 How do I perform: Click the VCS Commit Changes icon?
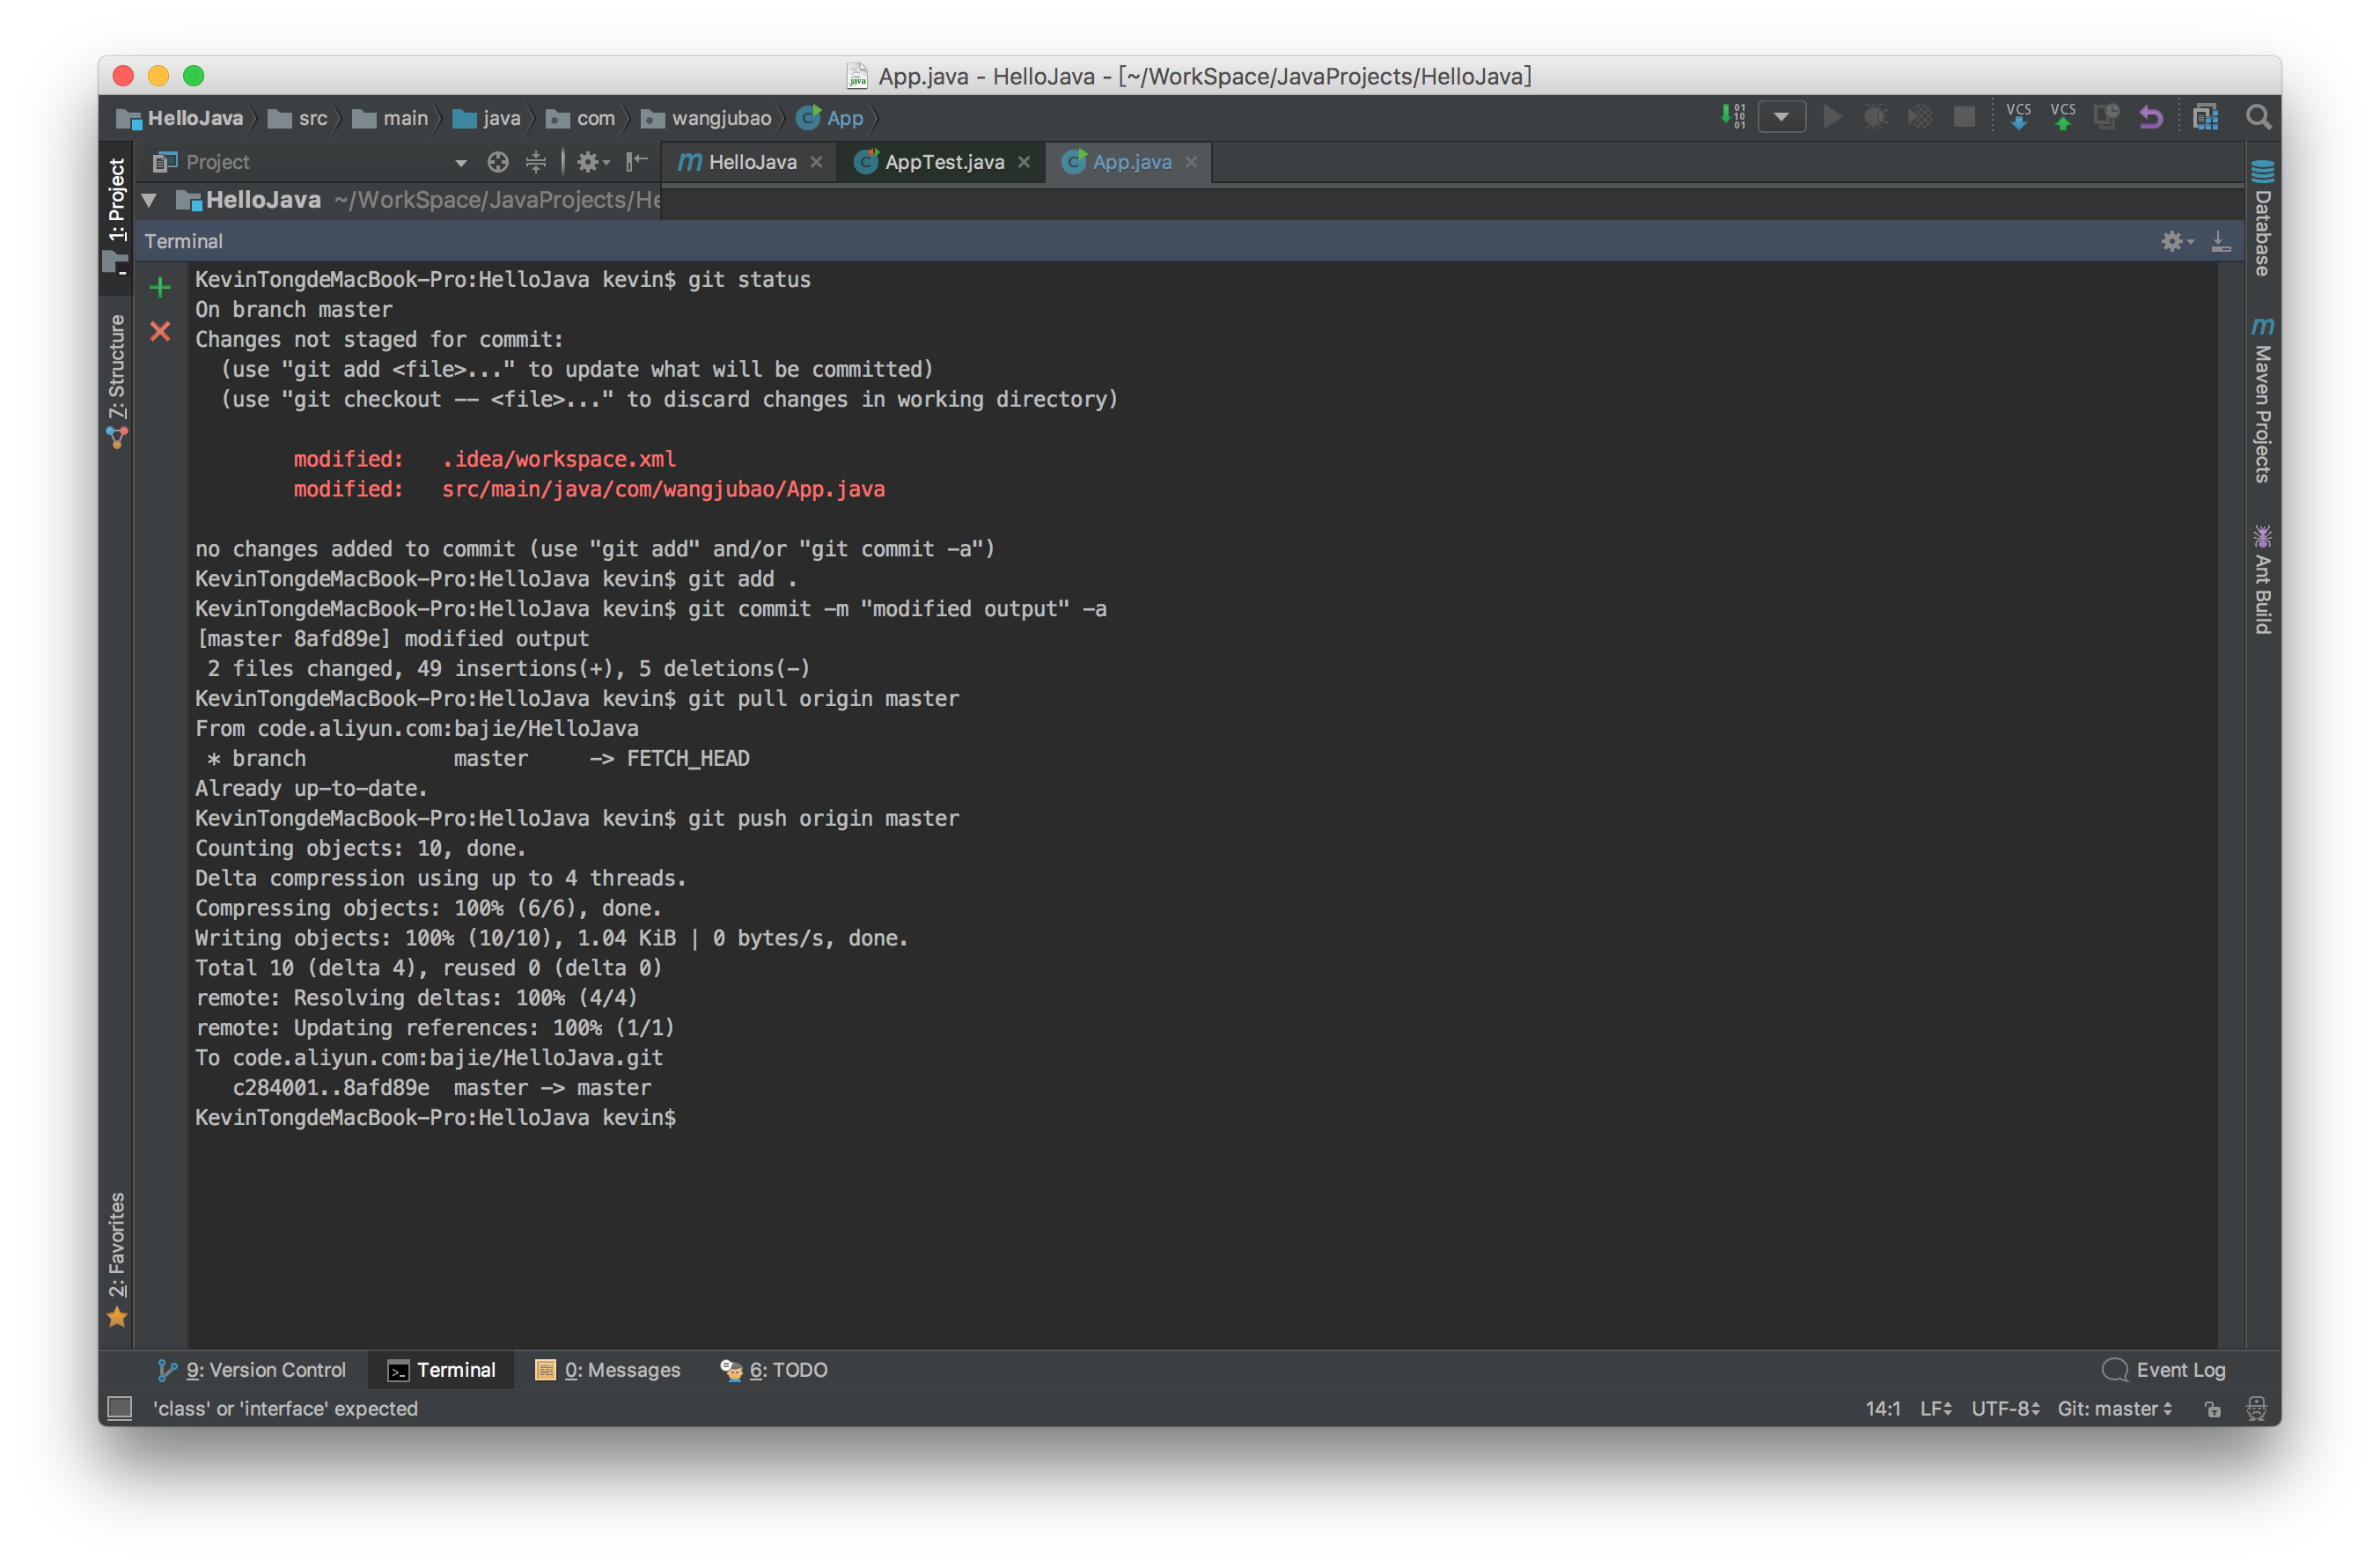click(x=2062, y=117)
